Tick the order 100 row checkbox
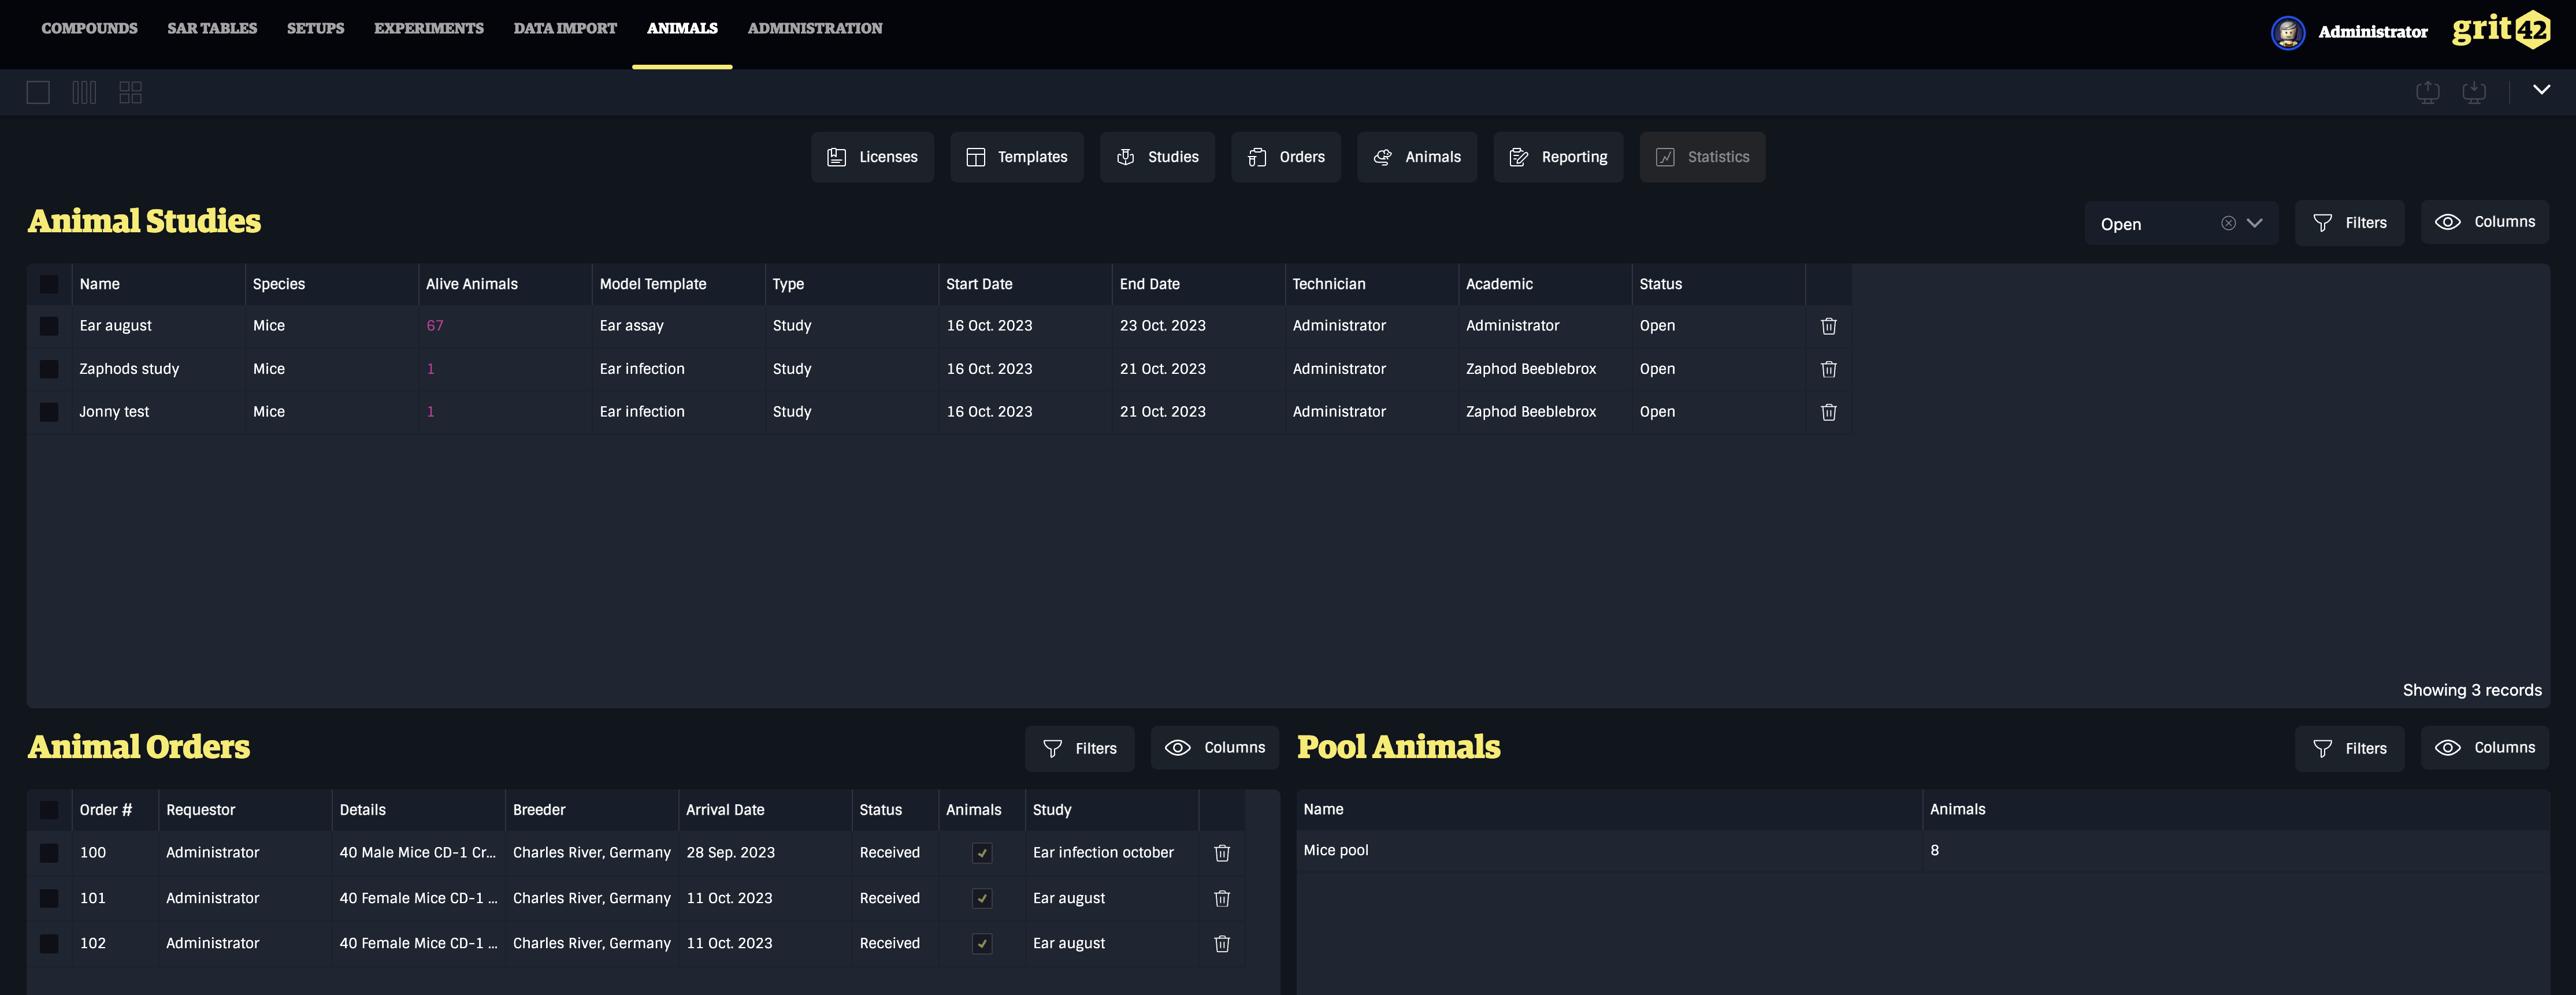This screenshot has width=2576, height=995. [49, 853]
